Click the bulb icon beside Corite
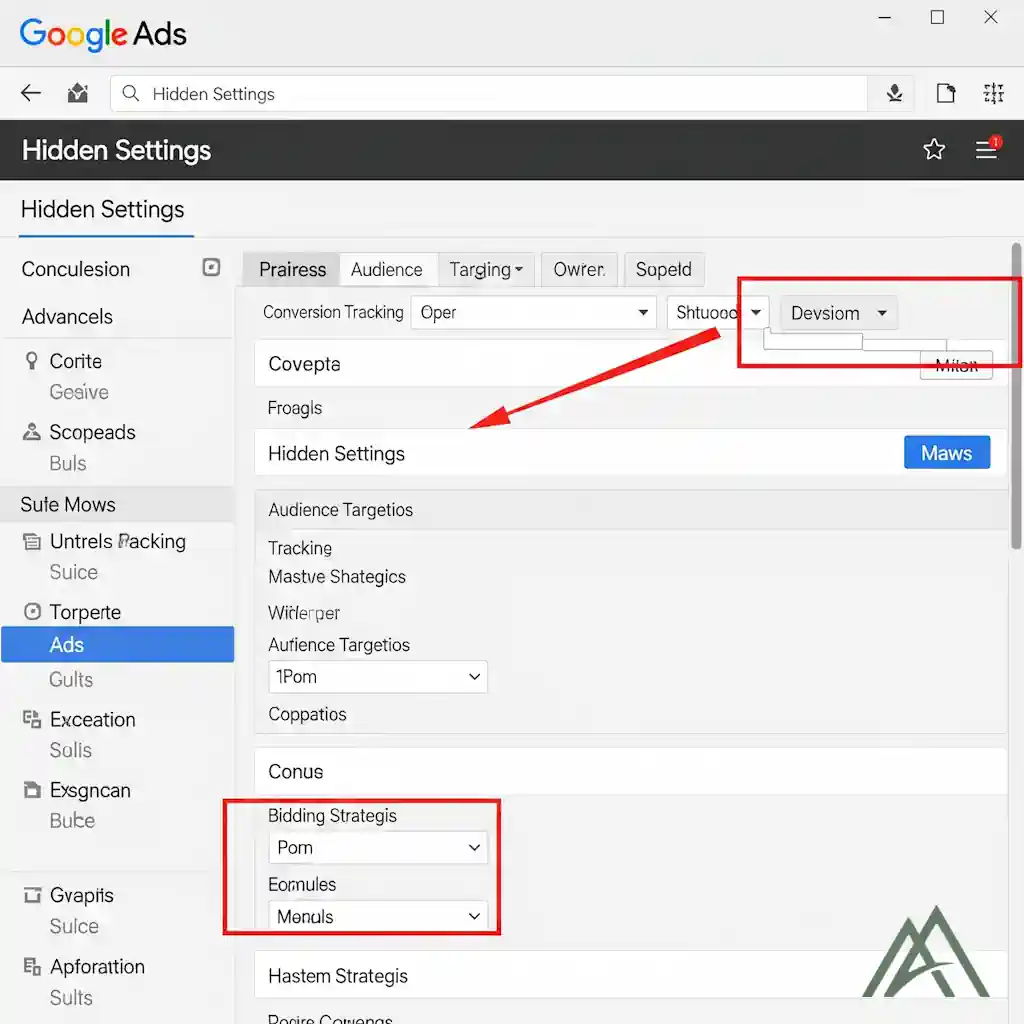The image size is (1024, 1024). click(31, 360)
